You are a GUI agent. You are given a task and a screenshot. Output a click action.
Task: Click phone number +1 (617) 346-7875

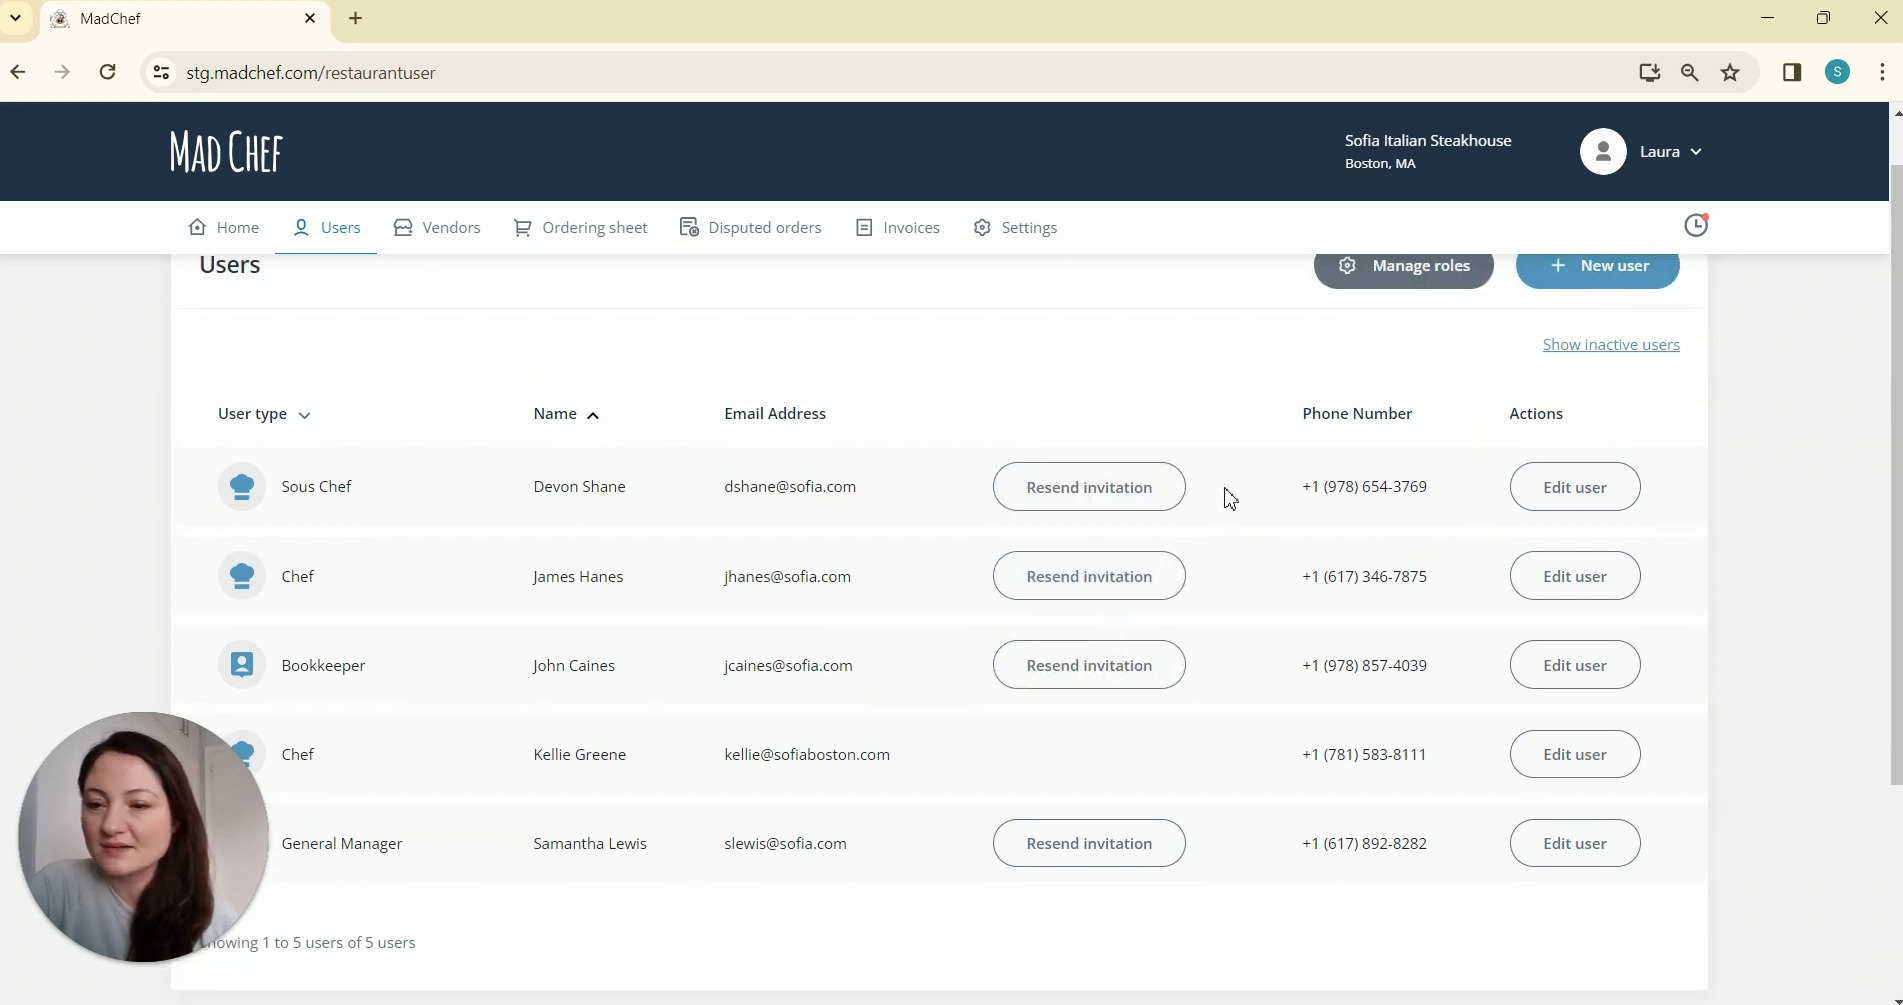[1364, 577]
